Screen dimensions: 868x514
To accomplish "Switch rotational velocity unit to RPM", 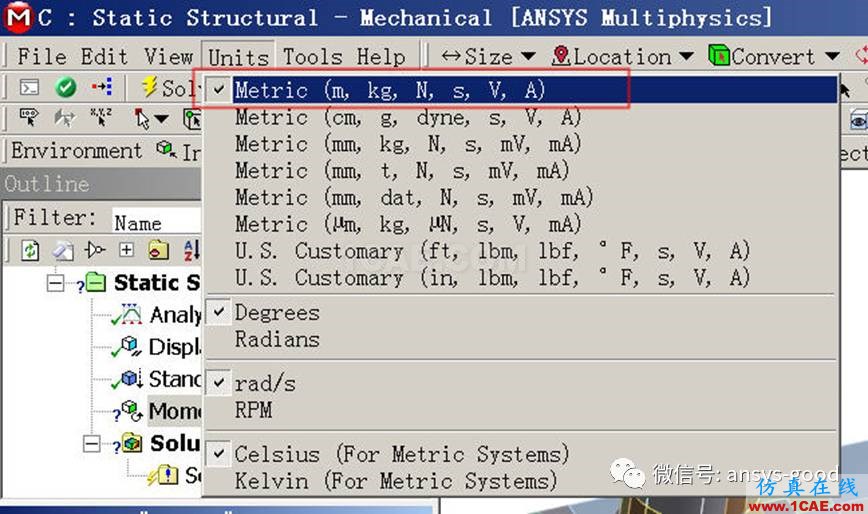I will click(520, 410).
